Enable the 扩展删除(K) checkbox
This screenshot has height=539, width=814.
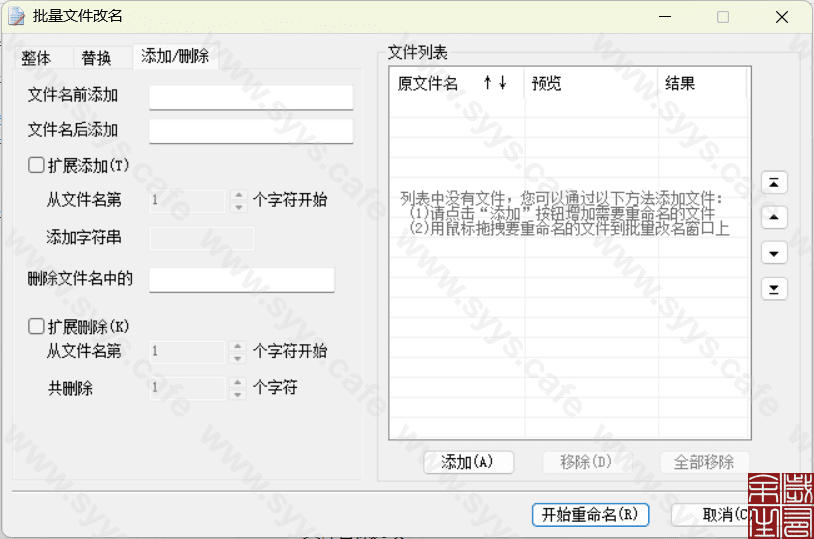click(x=36, y=326)
